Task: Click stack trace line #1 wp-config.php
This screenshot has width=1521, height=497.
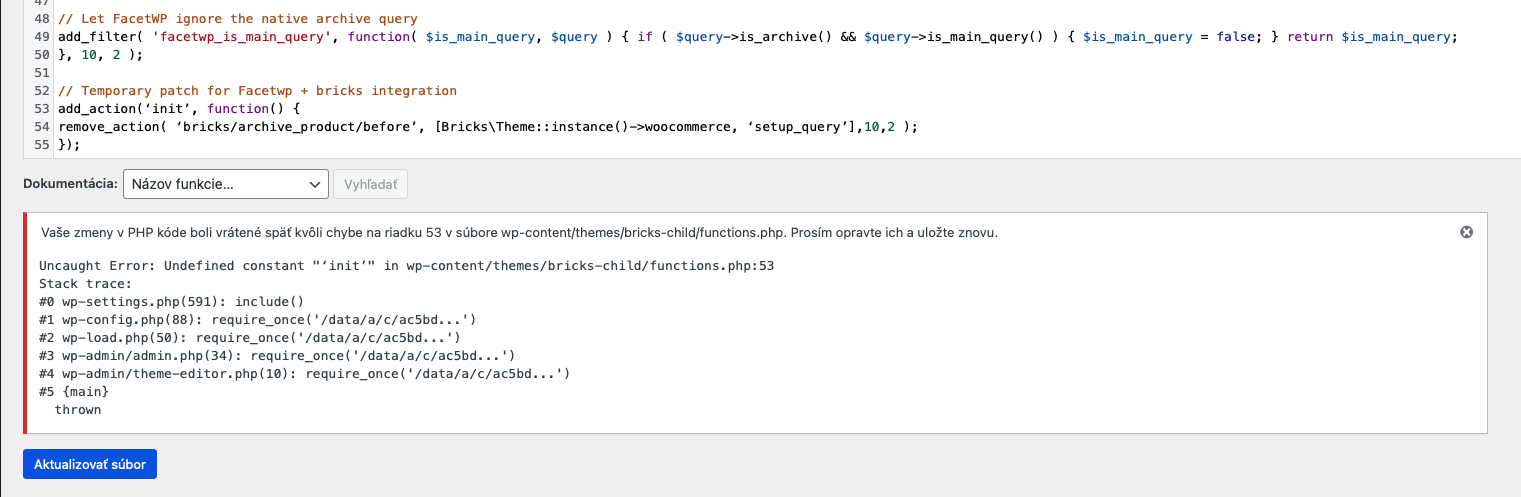Action: [257, 320]
